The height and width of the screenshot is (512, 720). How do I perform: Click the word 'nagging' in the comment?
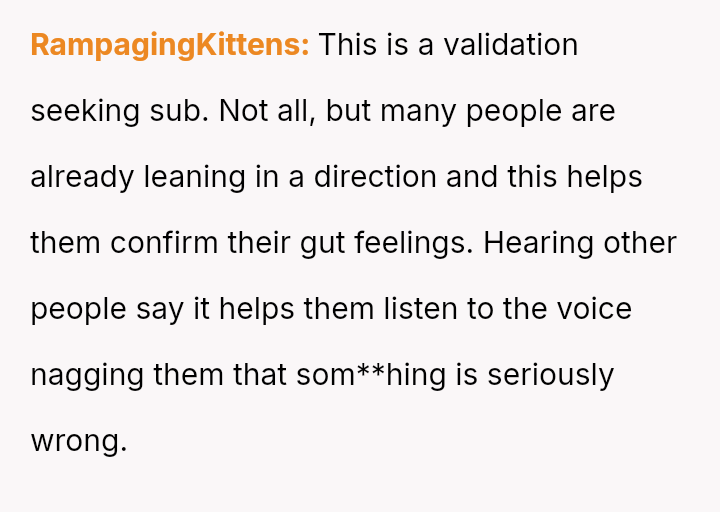[87, 376]
